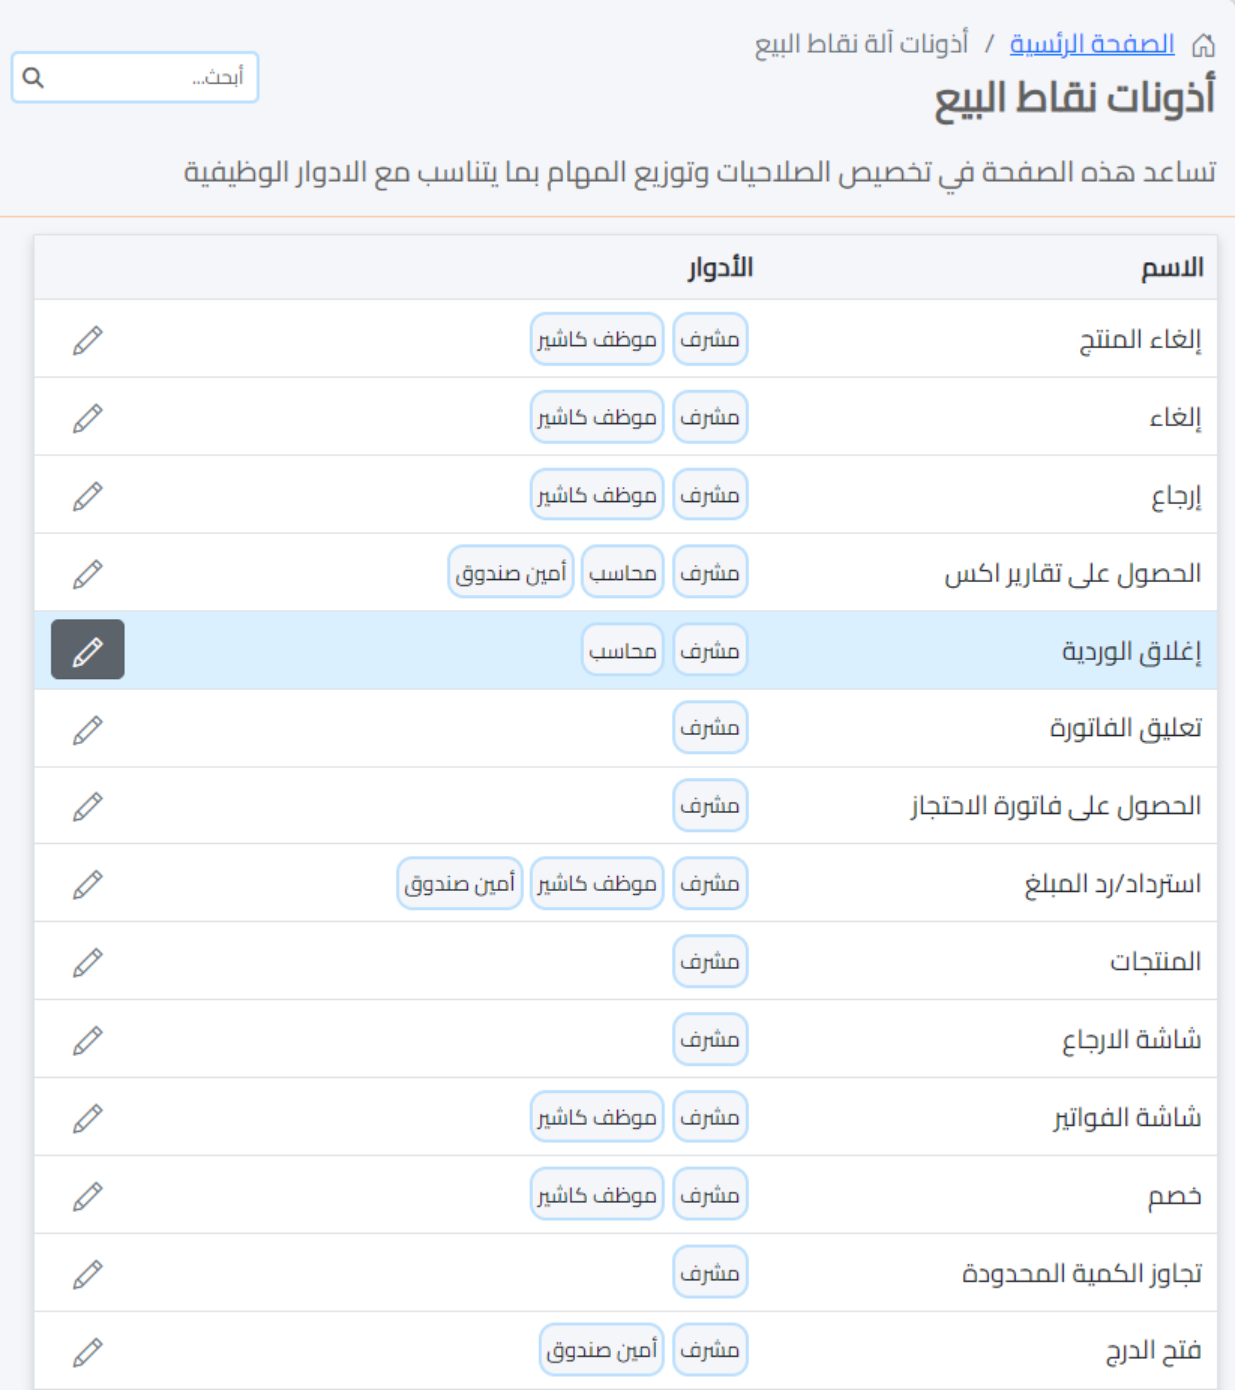The height and width of the screenshot is (1390, 1235).
Task: Click the الأدوار column header
Action: coord(720,268)
